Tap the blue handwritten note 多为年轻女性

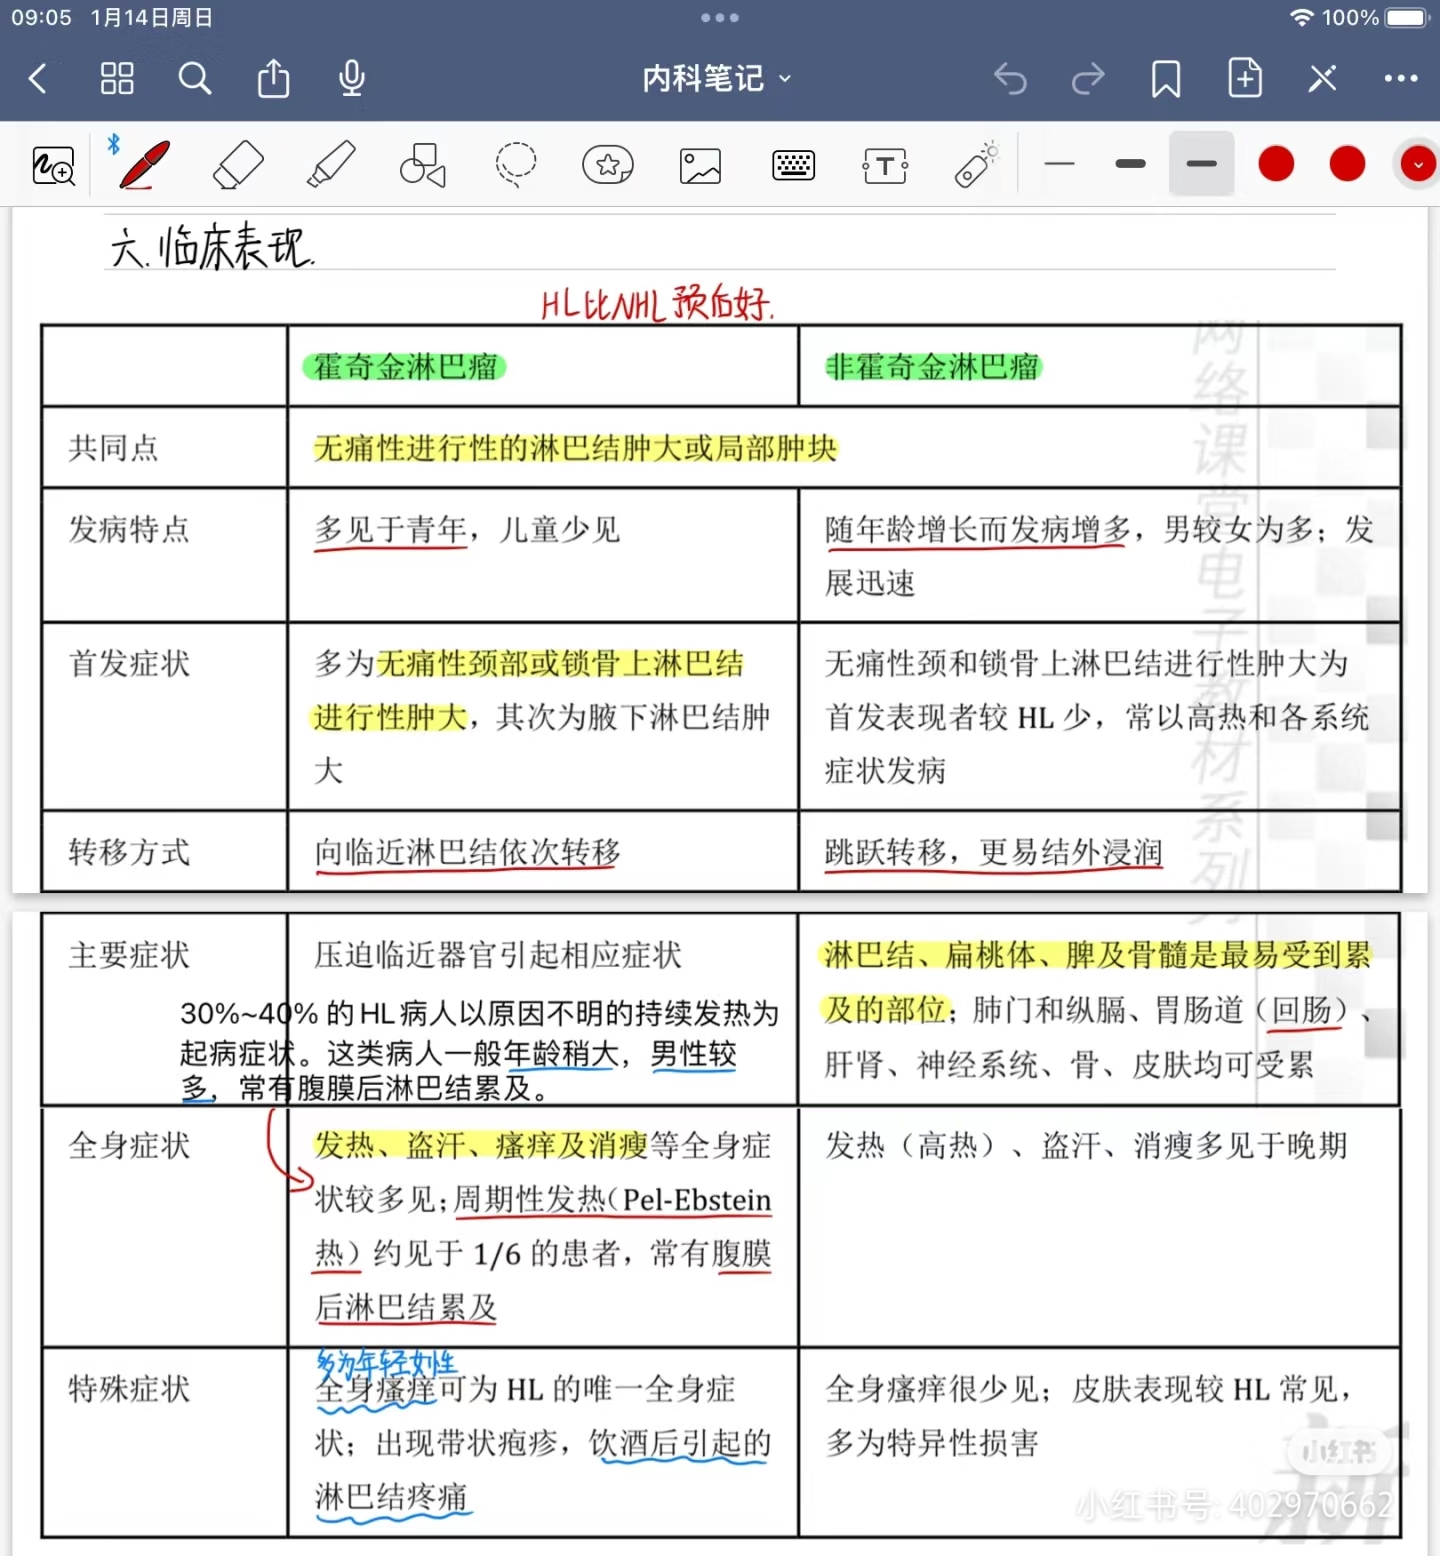point(386,1362)
